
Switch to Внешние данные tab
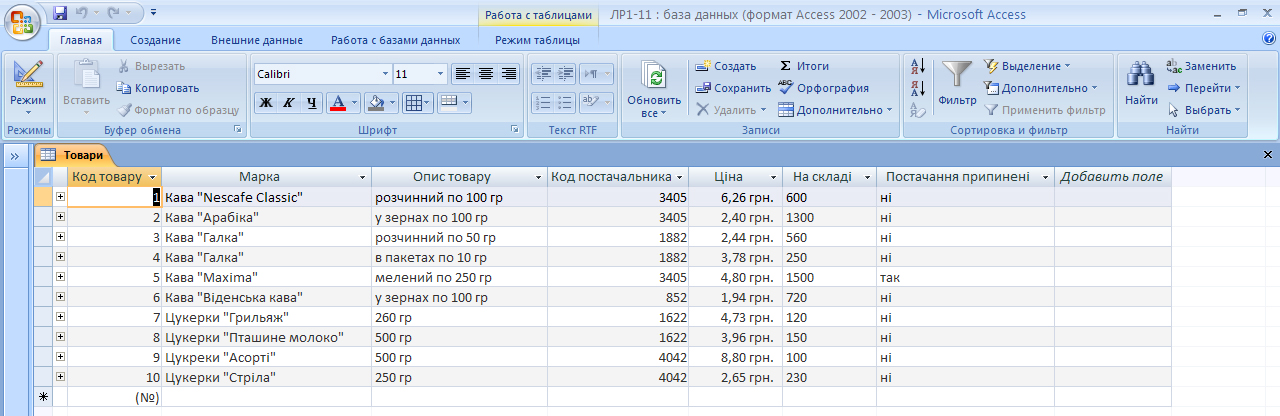257,40
